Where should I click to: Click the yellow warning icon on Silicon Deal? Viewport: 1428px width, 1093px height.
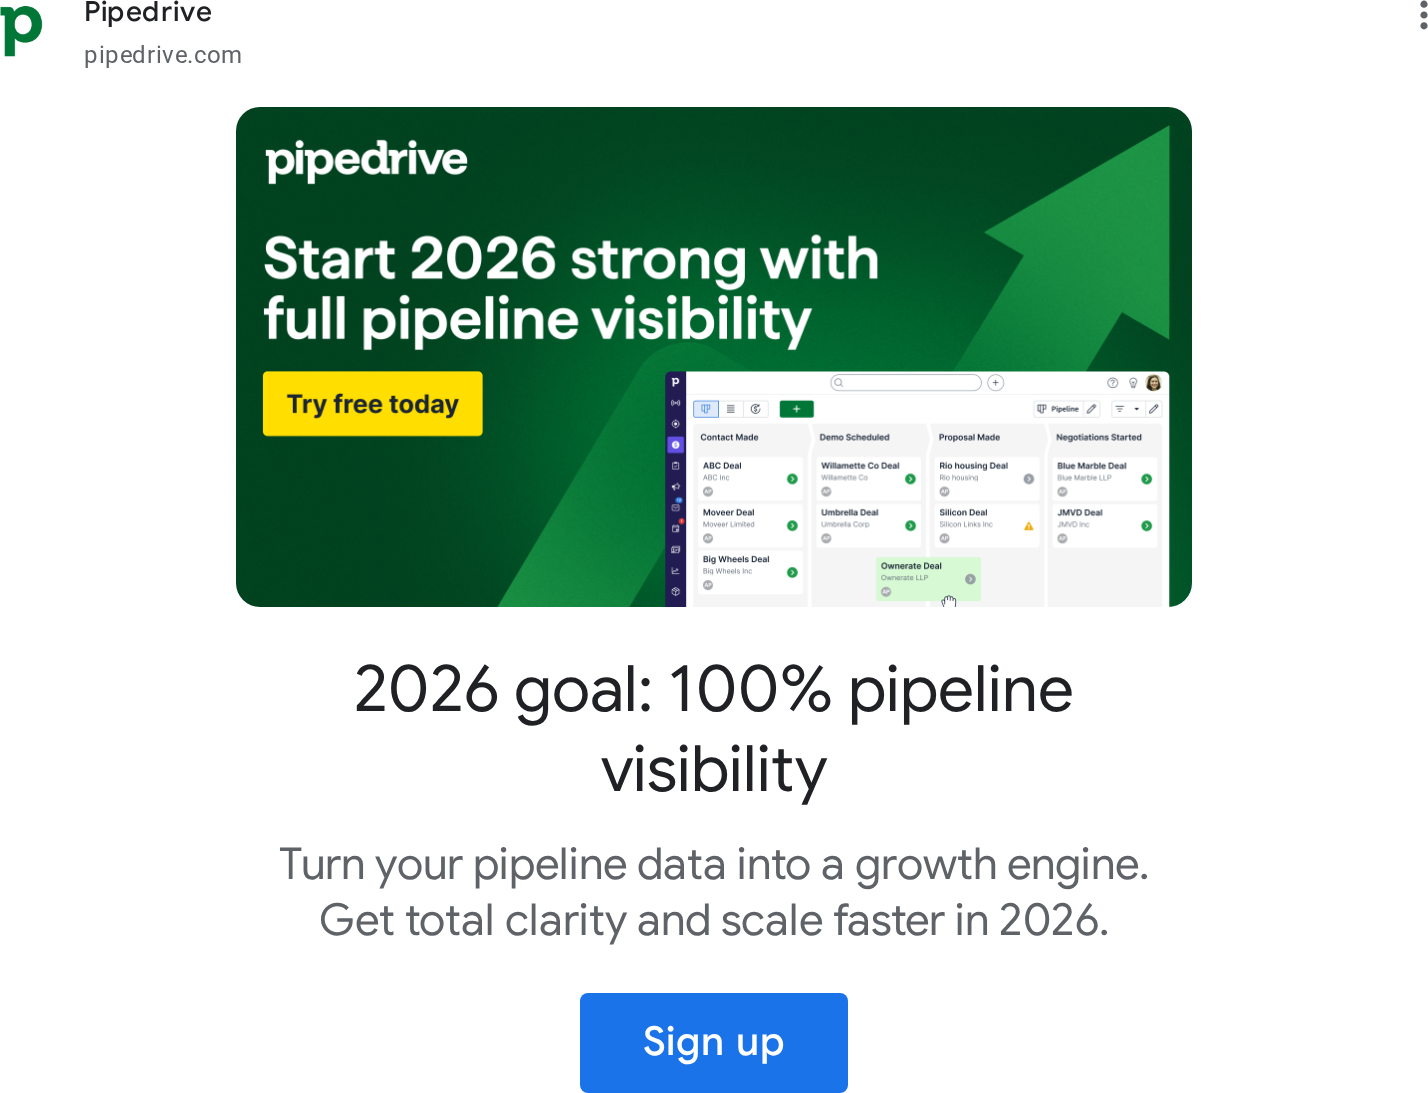point(1028,526)
